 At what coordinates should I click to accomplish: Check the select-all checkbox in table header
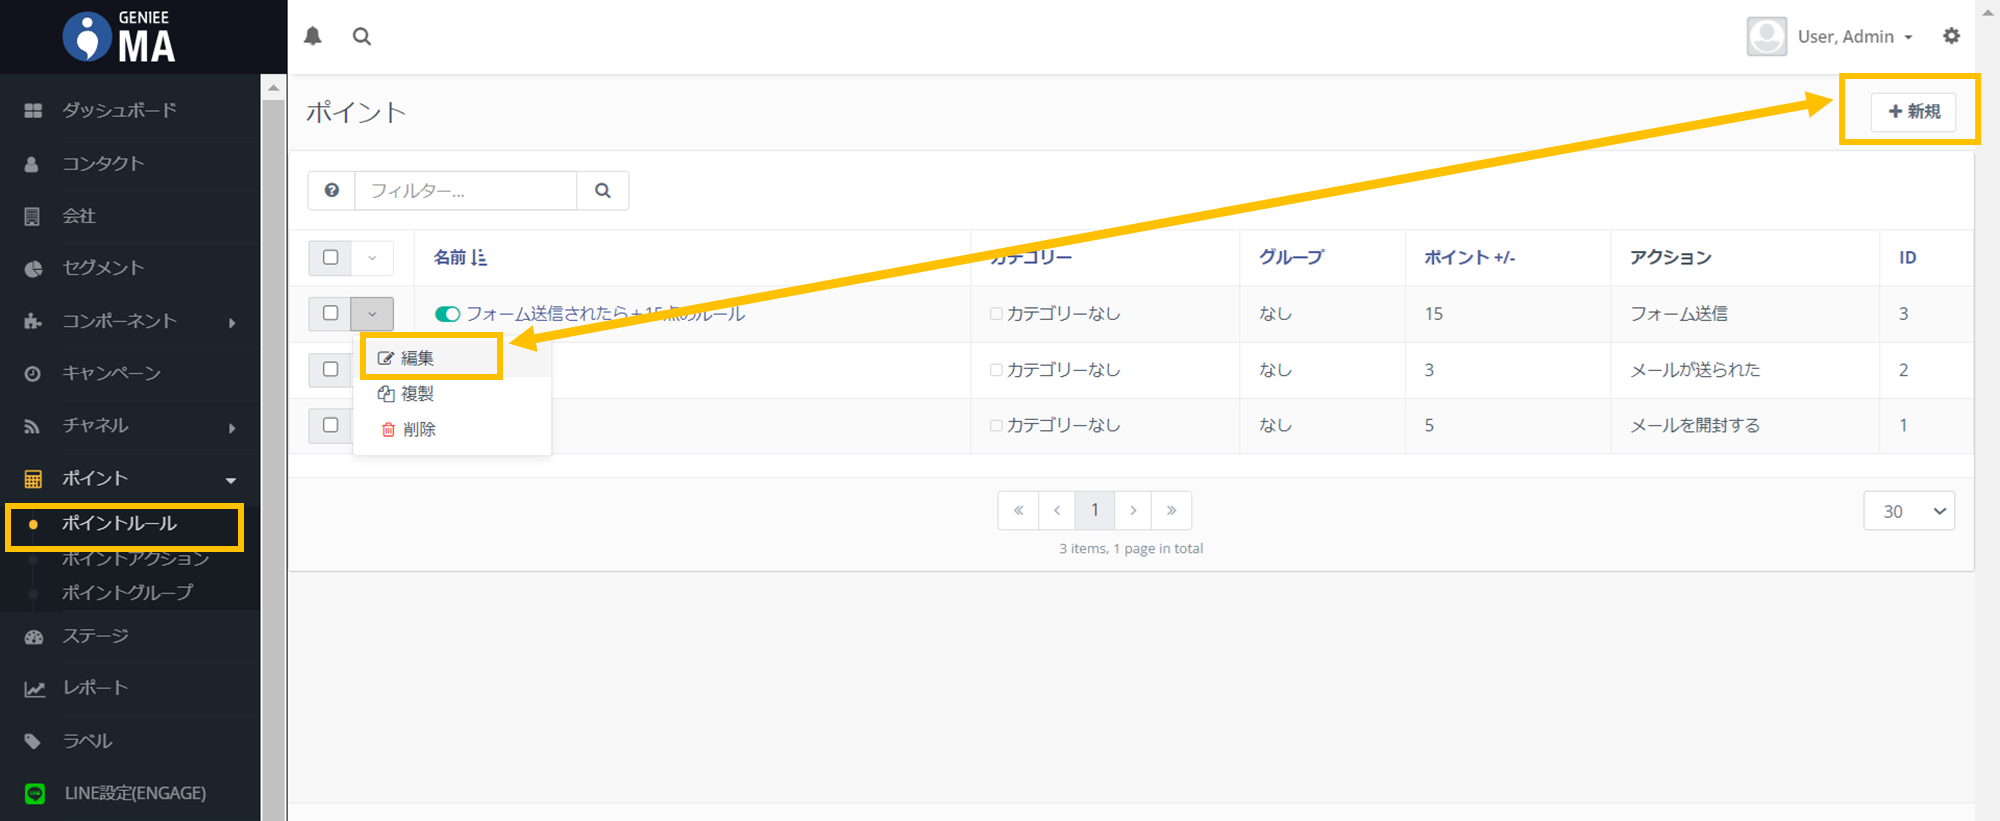click(331, 257)
